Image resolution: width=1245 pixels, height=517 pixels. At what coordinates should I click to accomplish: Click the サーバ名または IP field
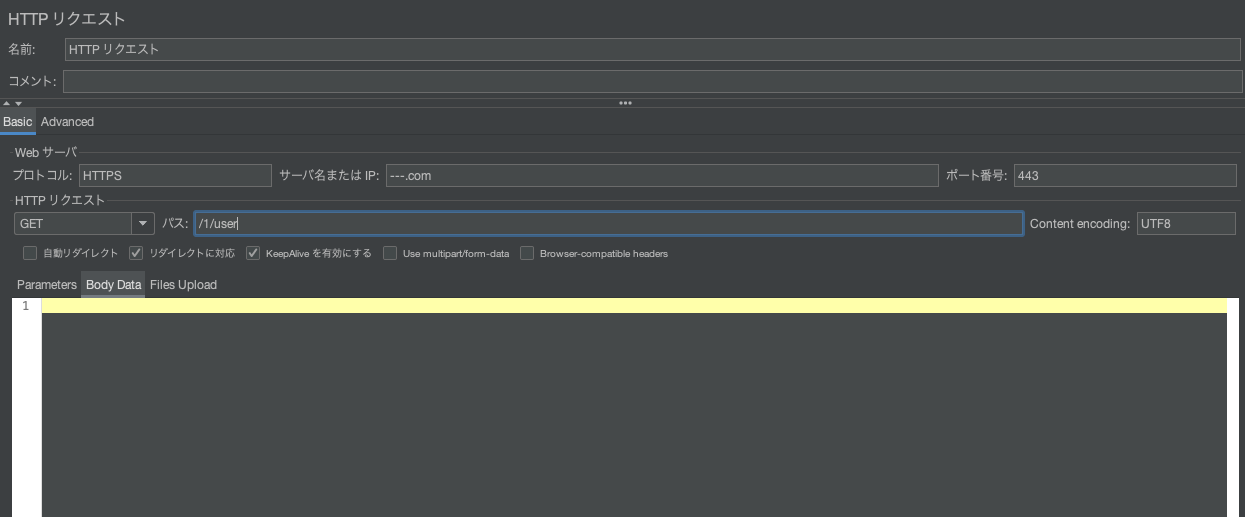662,175
